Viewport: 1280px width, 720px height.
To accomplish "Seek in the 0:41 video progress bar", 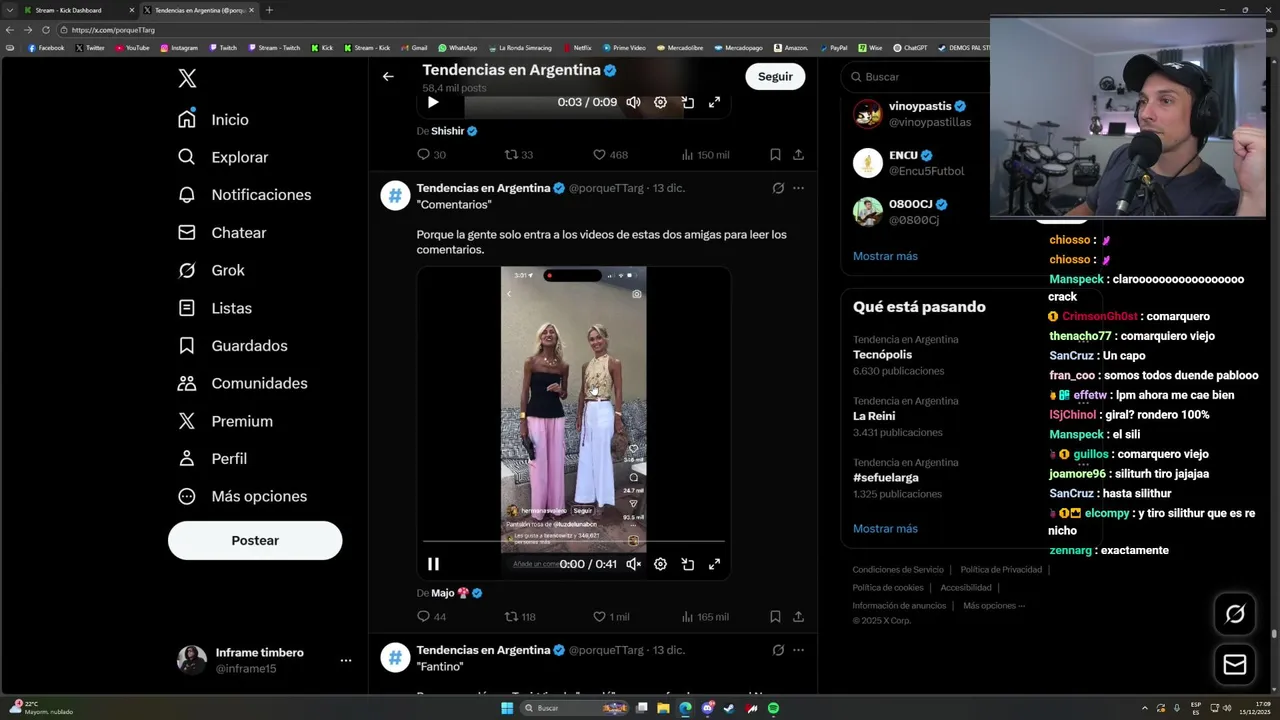I will [573, 541].
